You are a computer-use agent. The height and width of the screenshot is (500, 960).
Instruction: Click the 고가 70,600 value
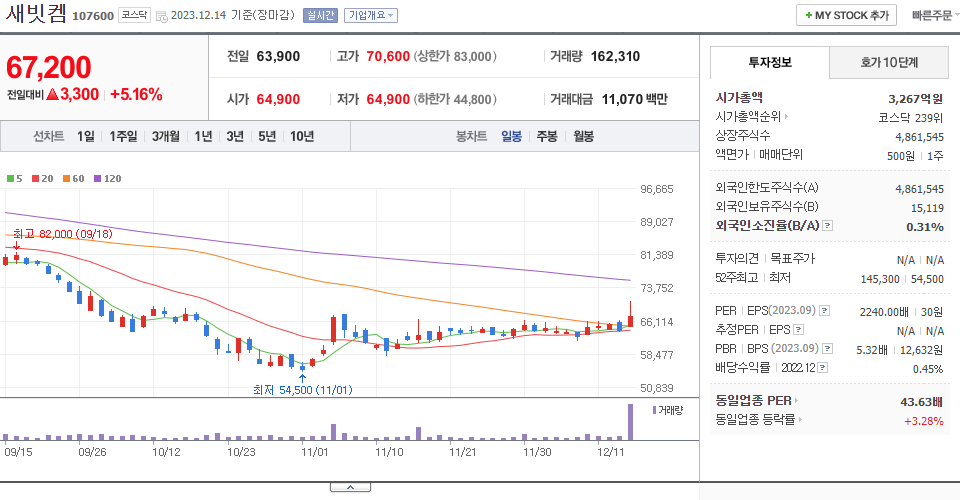(388, 56)
